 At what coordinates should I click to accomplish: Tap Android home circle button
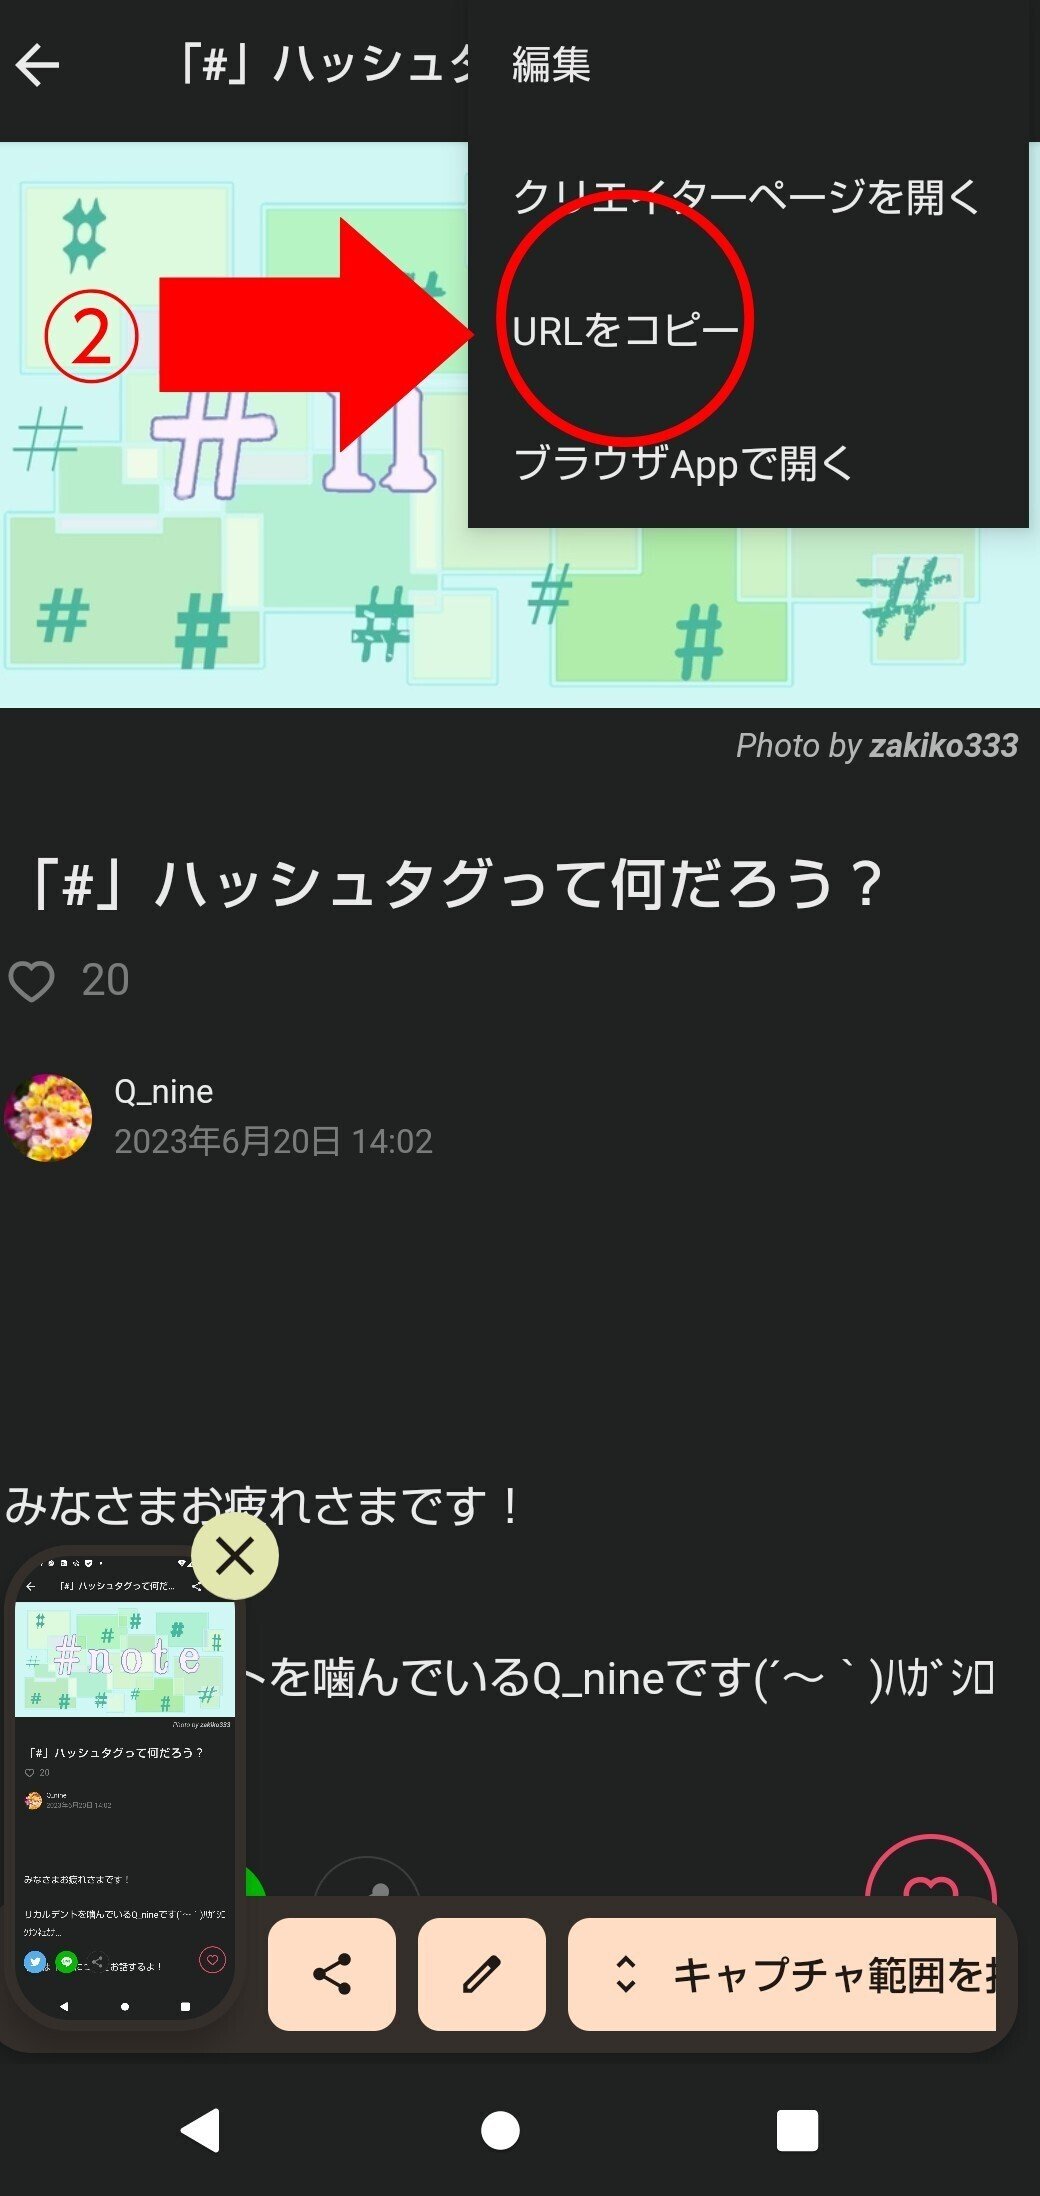(500, 2130)
